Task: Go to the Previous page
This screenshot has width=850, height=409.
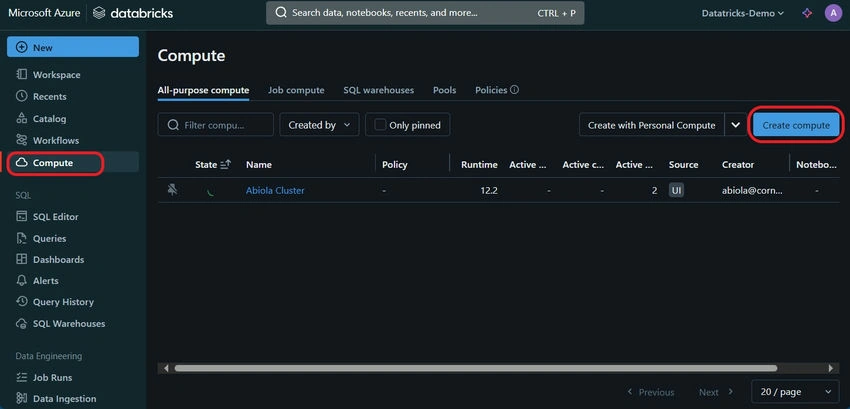Action: (651, 392)
